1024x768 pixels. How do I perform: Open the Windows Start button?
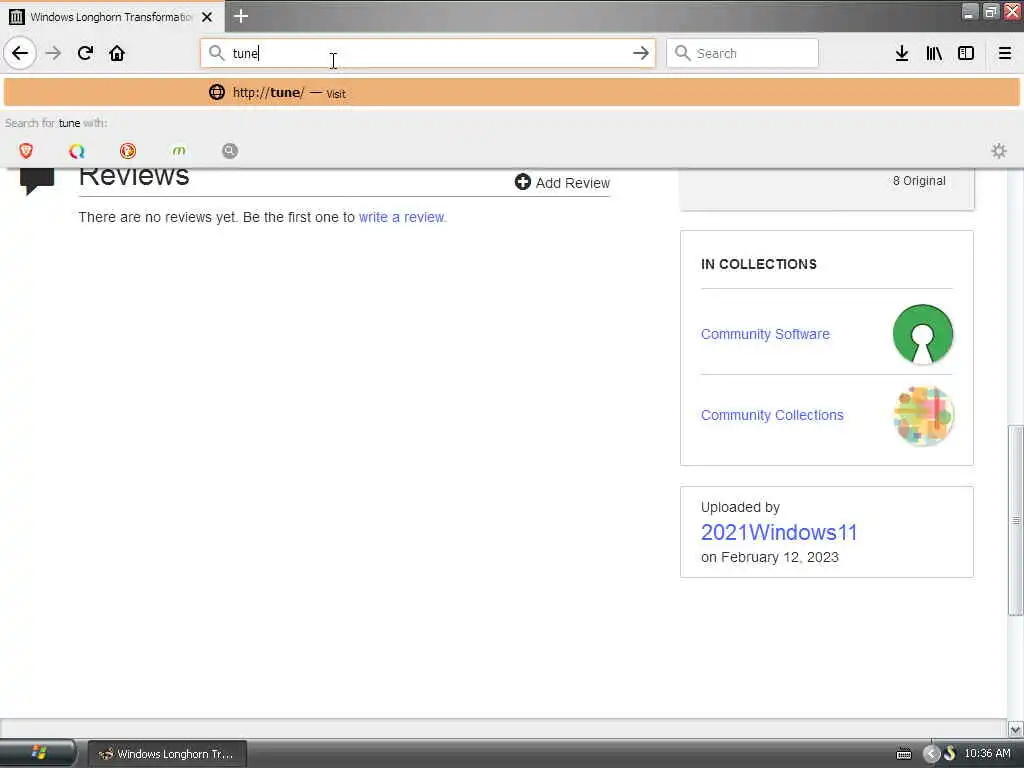click(x=38, y=753)
